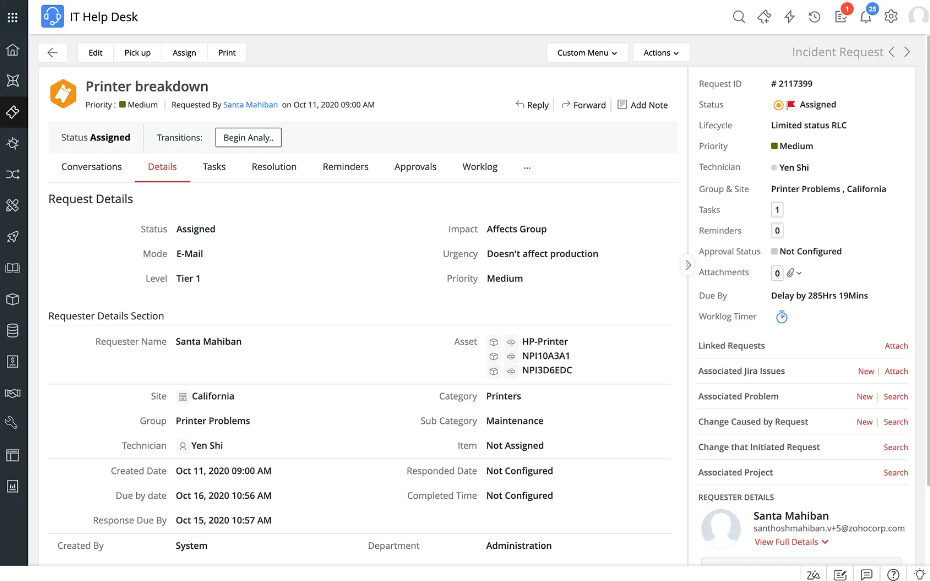This screenshot has width=930, height=581.
Task: Open the Tasks tab
Action: [214, 167]
